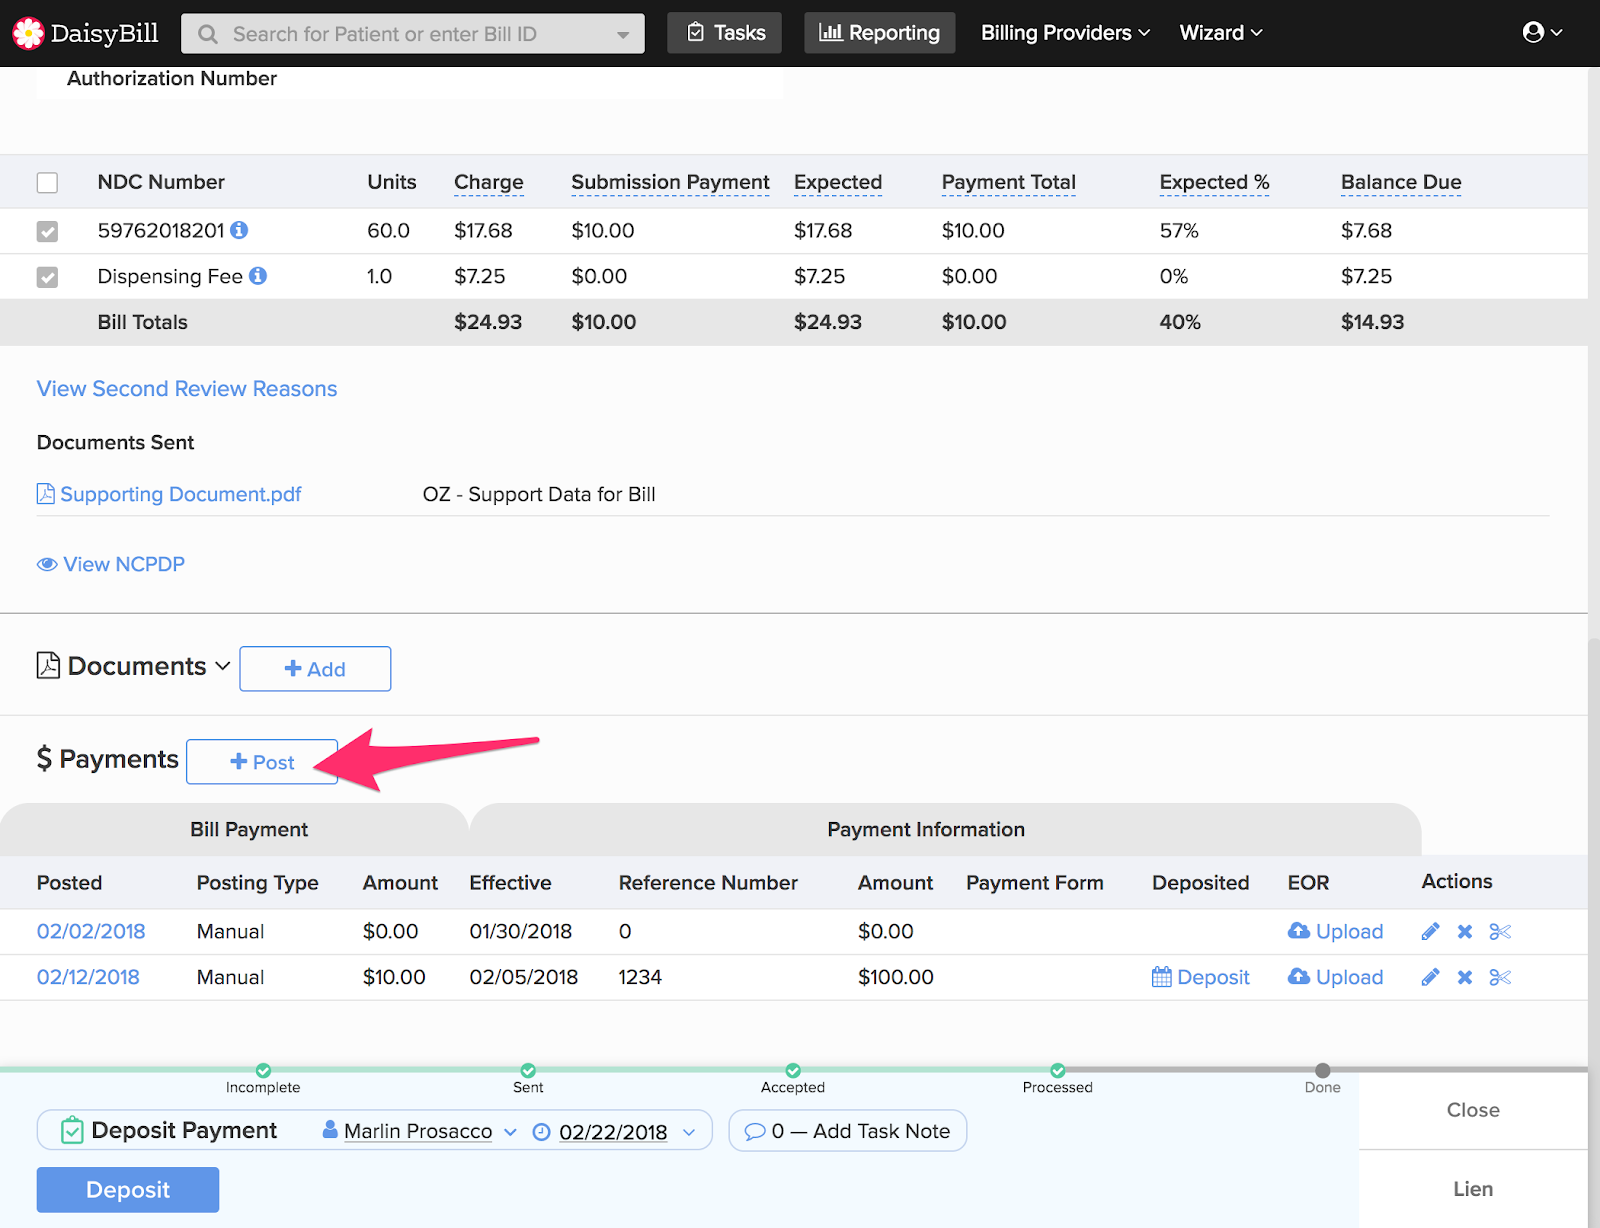The image size is (1600, 1228).
Task: Toggle the select-all checkbox in NDC header
Action: (47, 183)
